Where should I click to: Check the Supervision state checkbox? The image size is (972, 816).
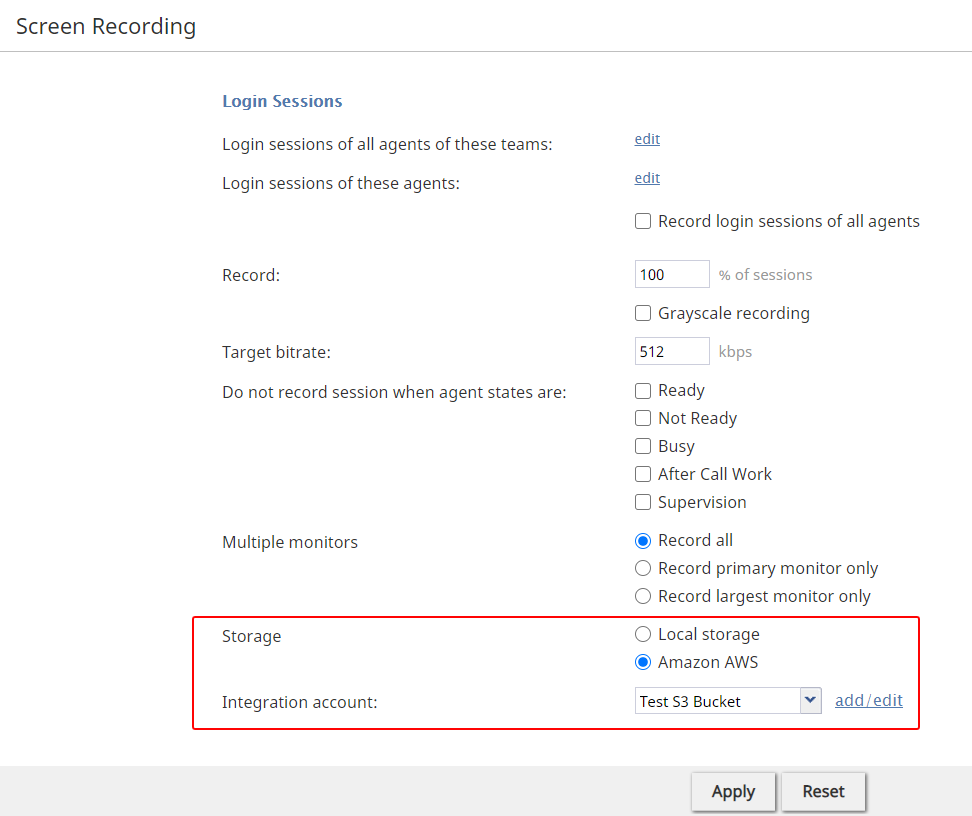tap(643, 502)
